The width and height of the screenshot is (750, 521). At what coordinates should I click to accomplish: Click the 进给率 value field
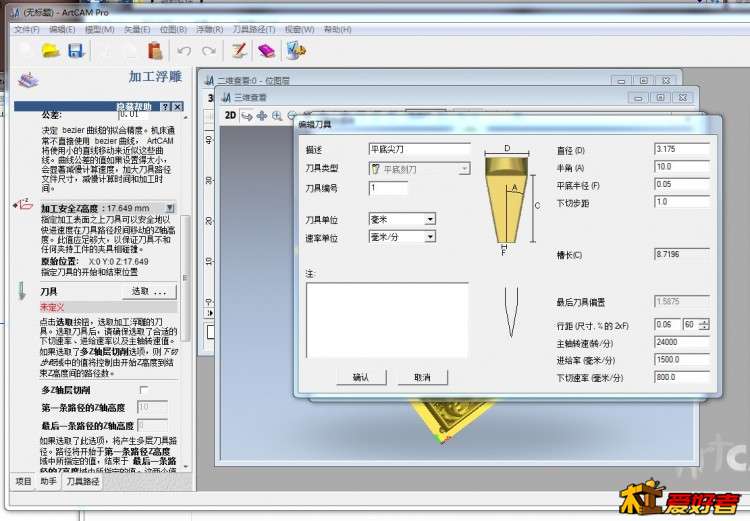coord(682,359)
